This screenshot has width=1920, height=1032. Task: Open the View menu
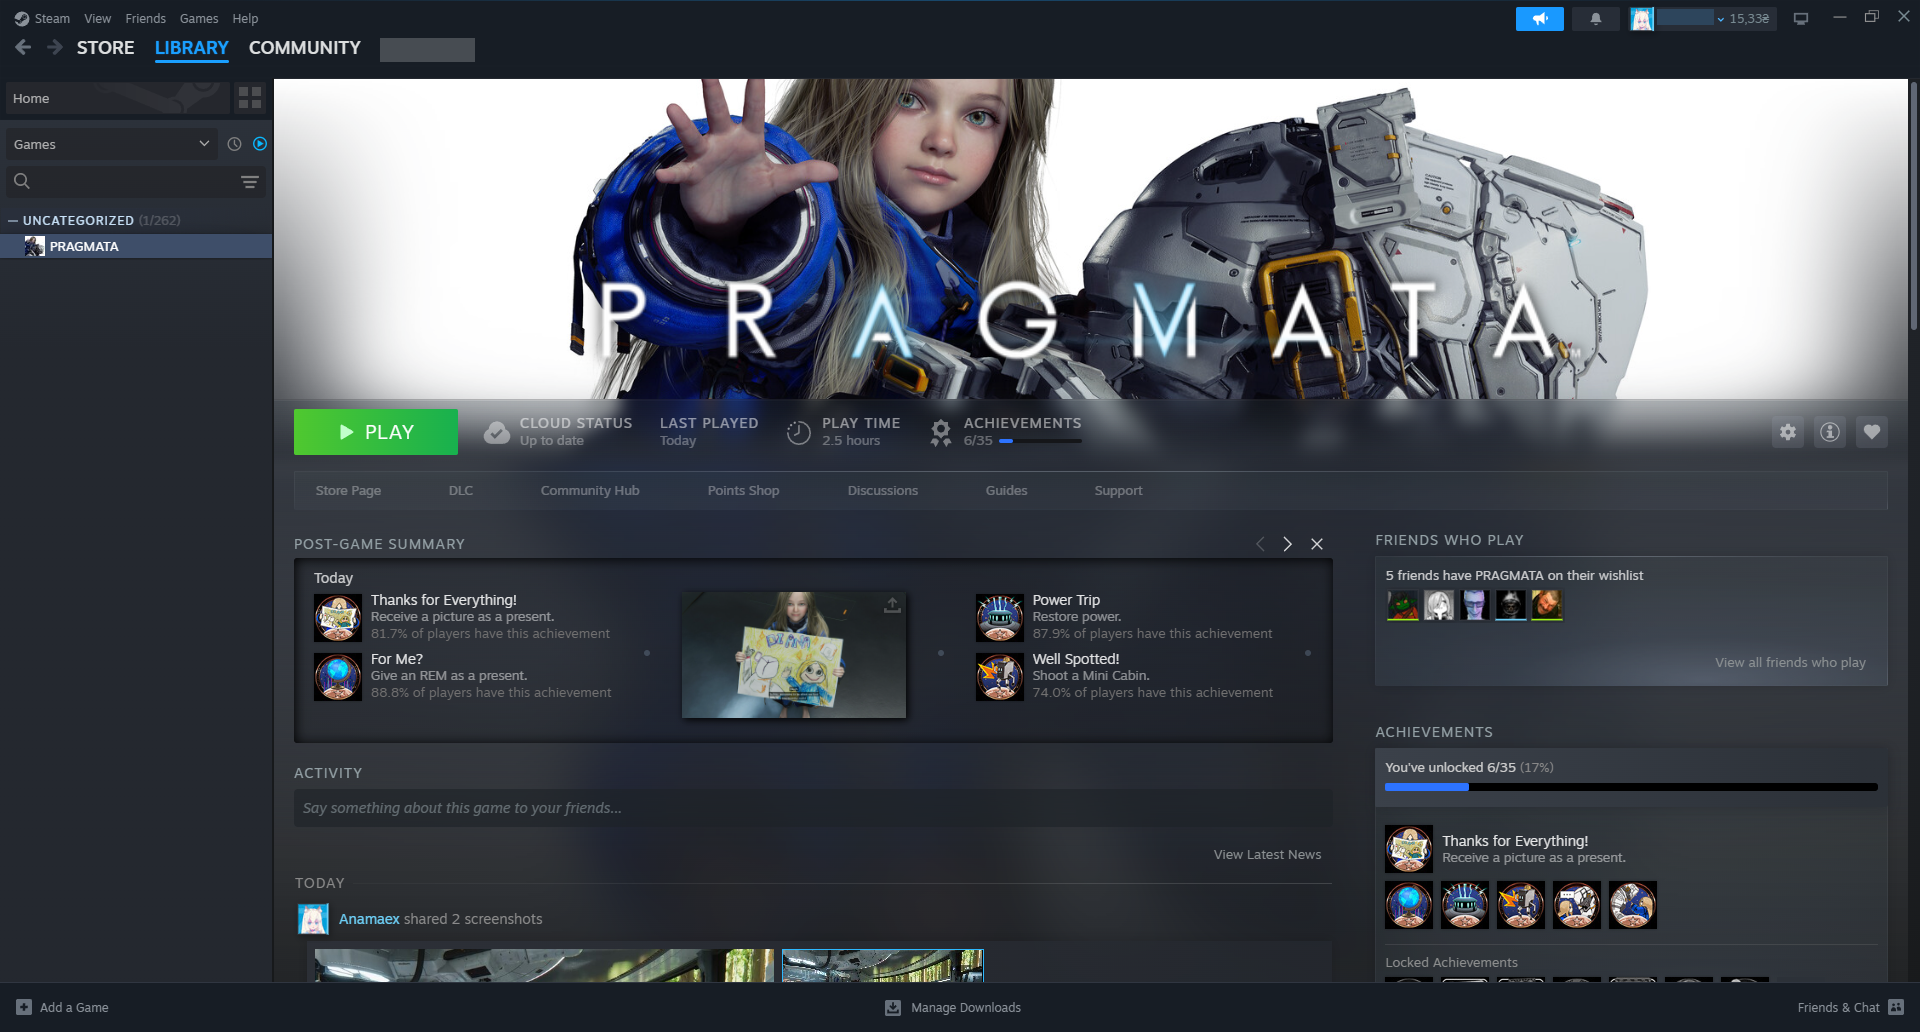pos(98,18)
